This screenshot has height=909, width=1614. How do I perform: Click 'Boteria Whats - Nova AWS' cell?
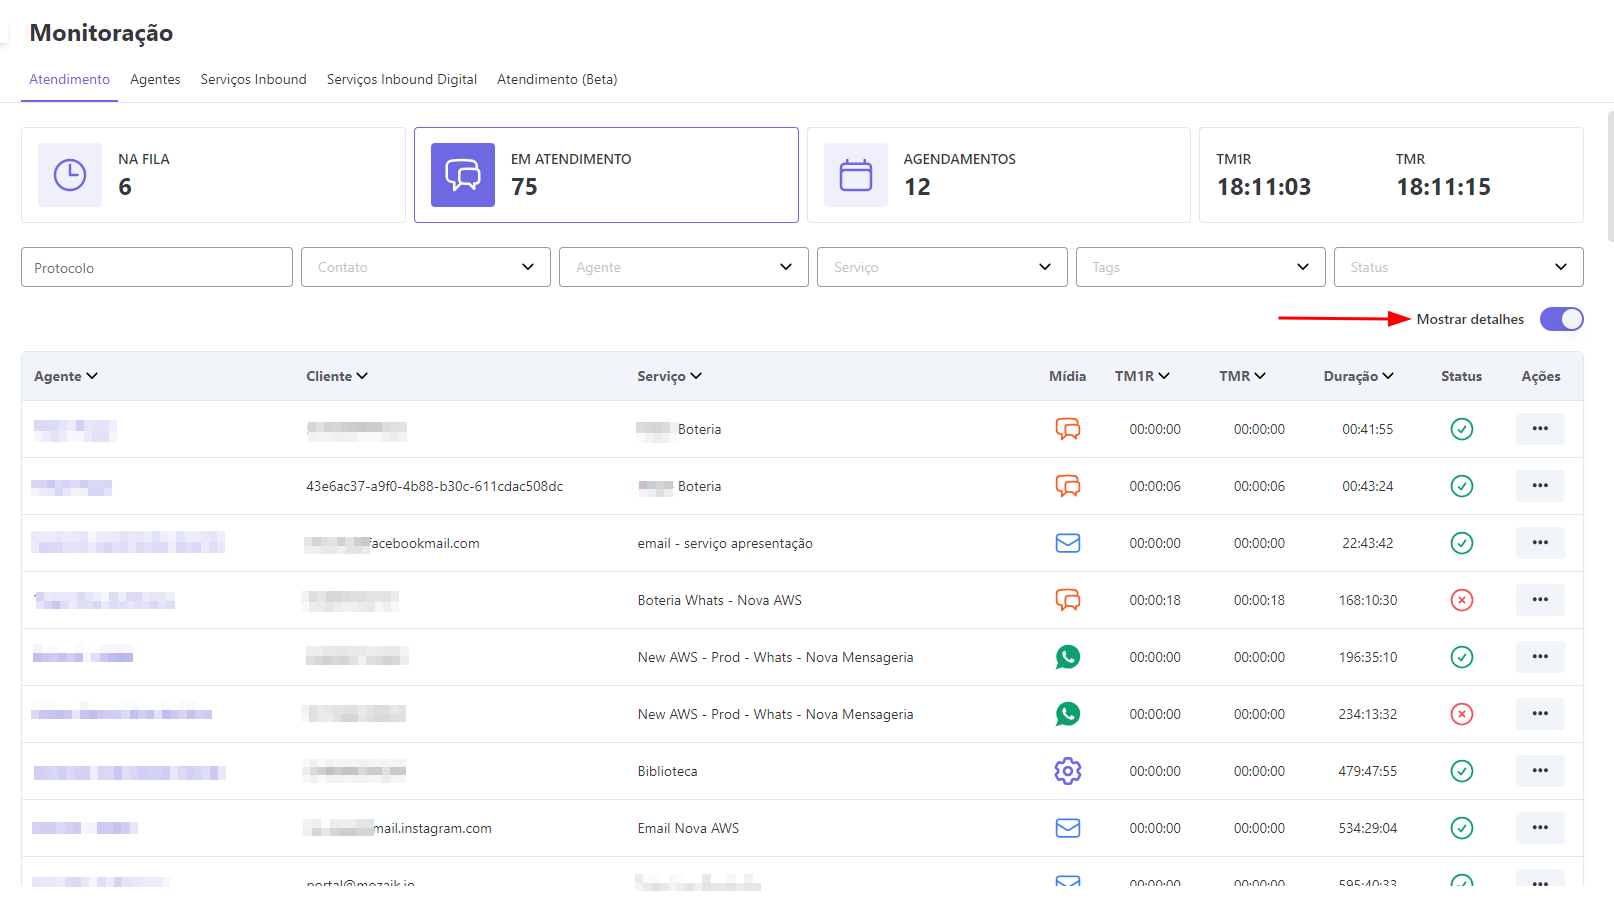pos(720,600)
